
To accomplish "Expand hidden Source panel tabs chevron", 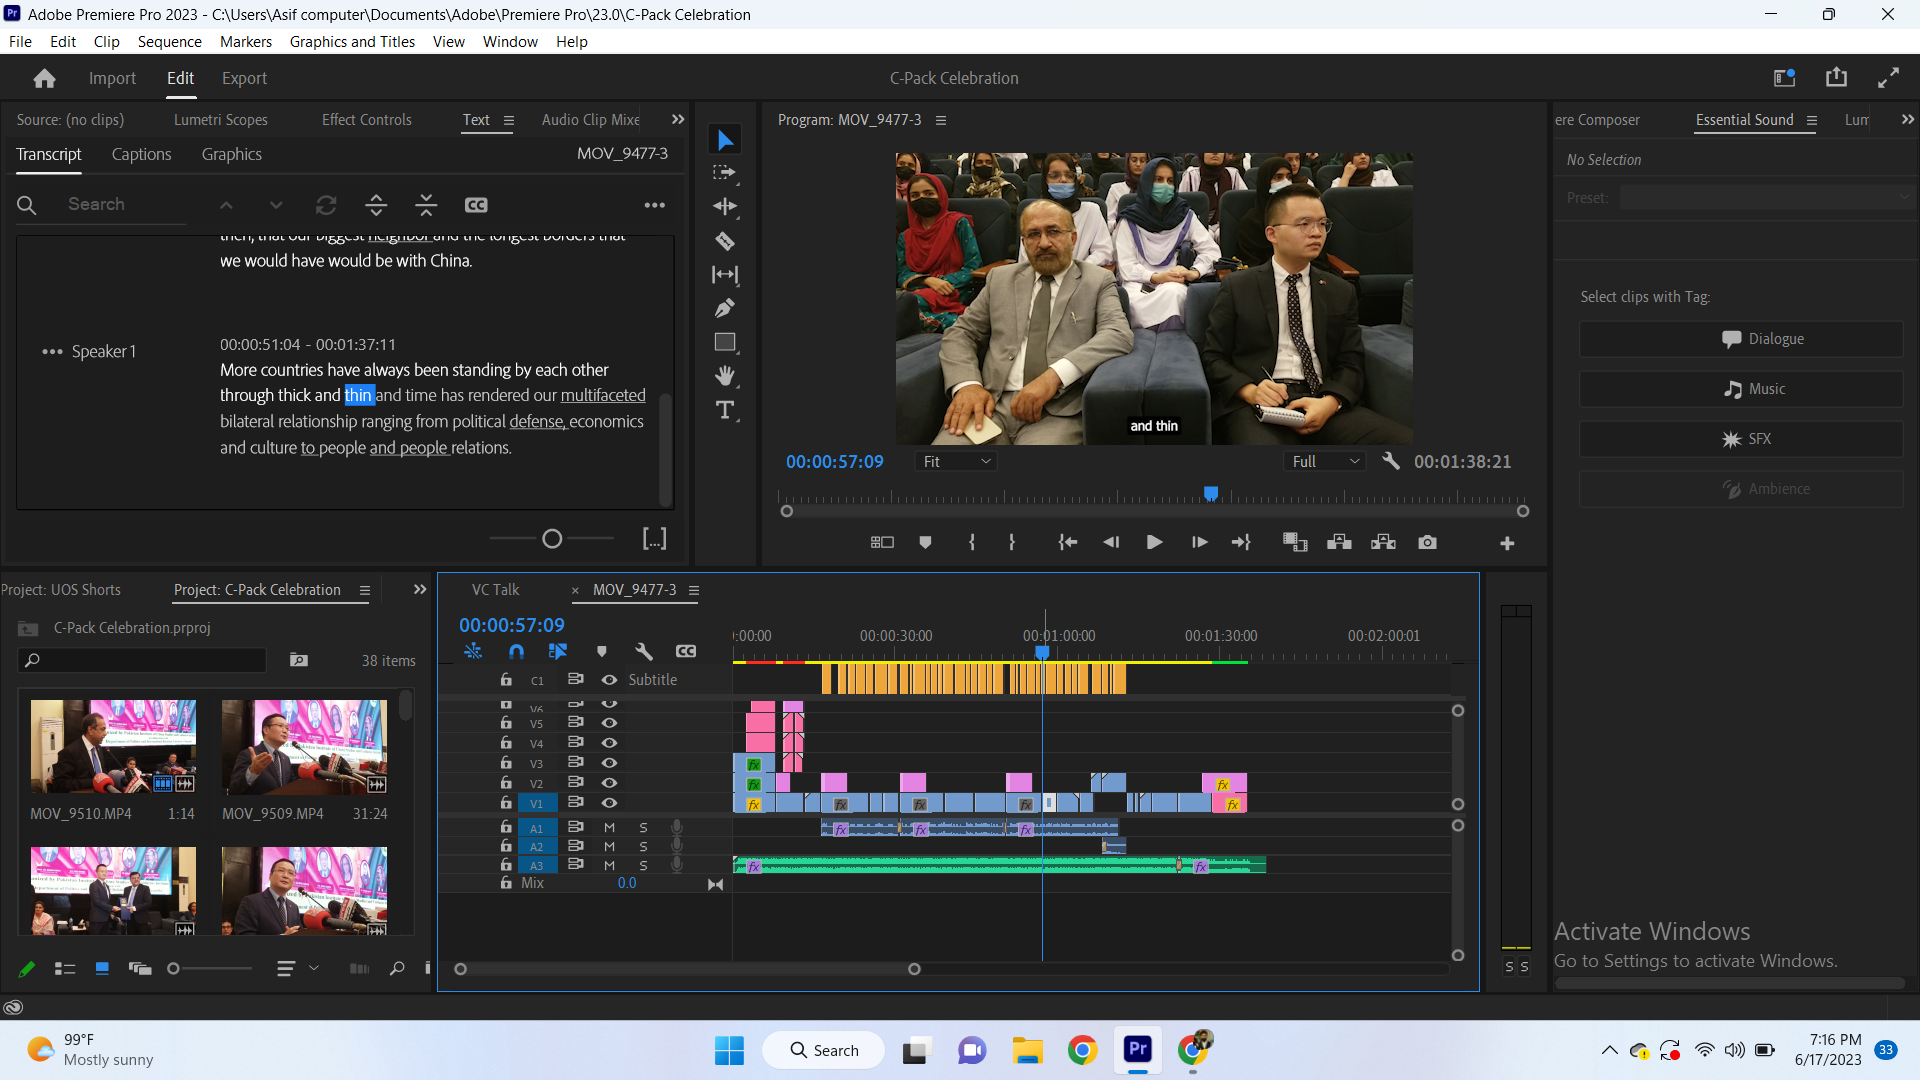I will click(678, 119).
